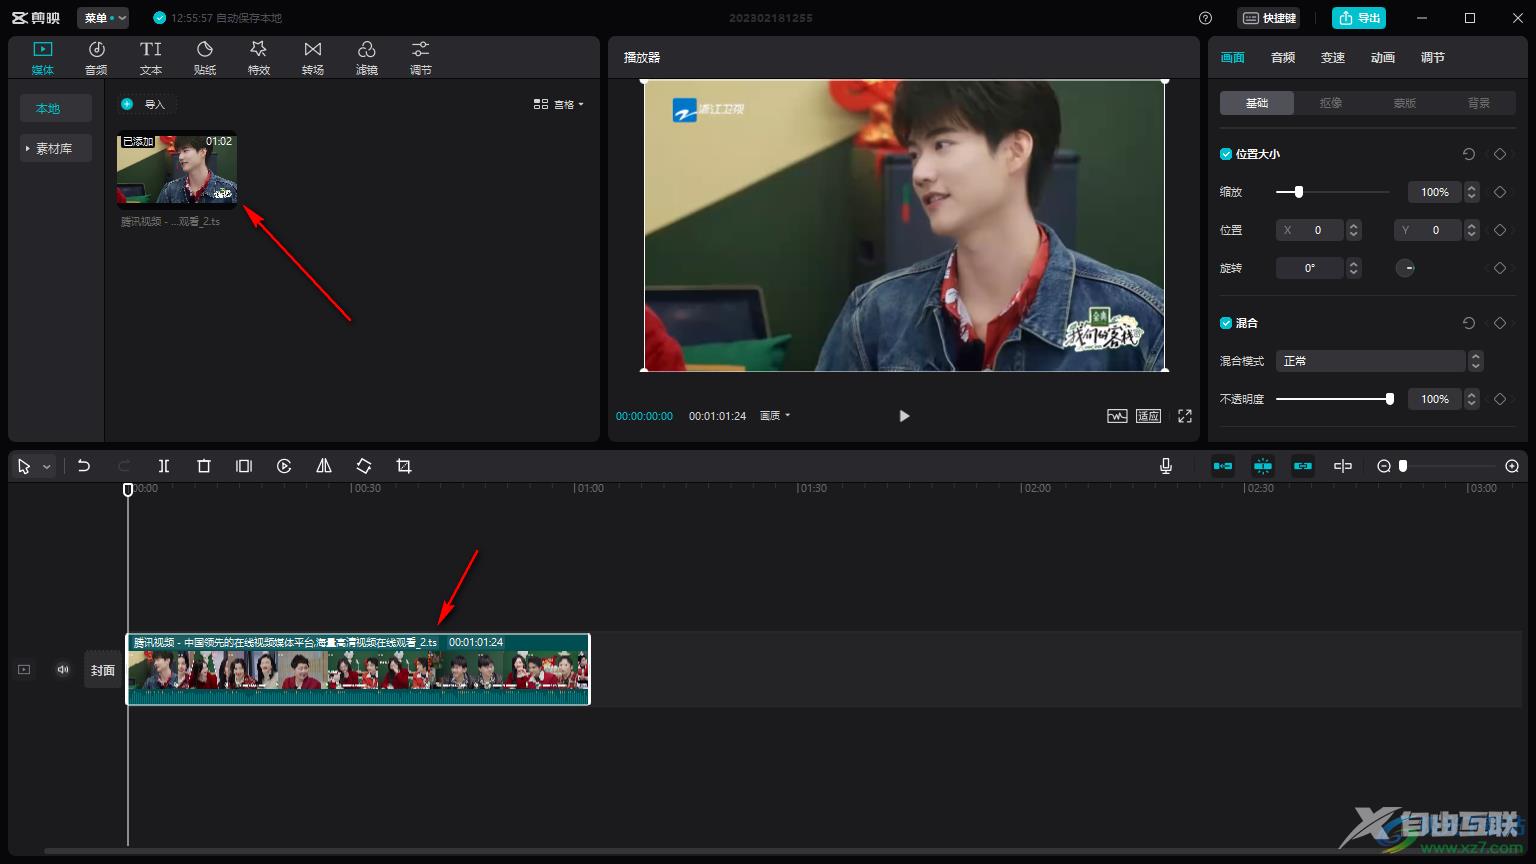Select the imported video thumbnail
This screenshot has height=864, width=1536.
tap(177, 170)
